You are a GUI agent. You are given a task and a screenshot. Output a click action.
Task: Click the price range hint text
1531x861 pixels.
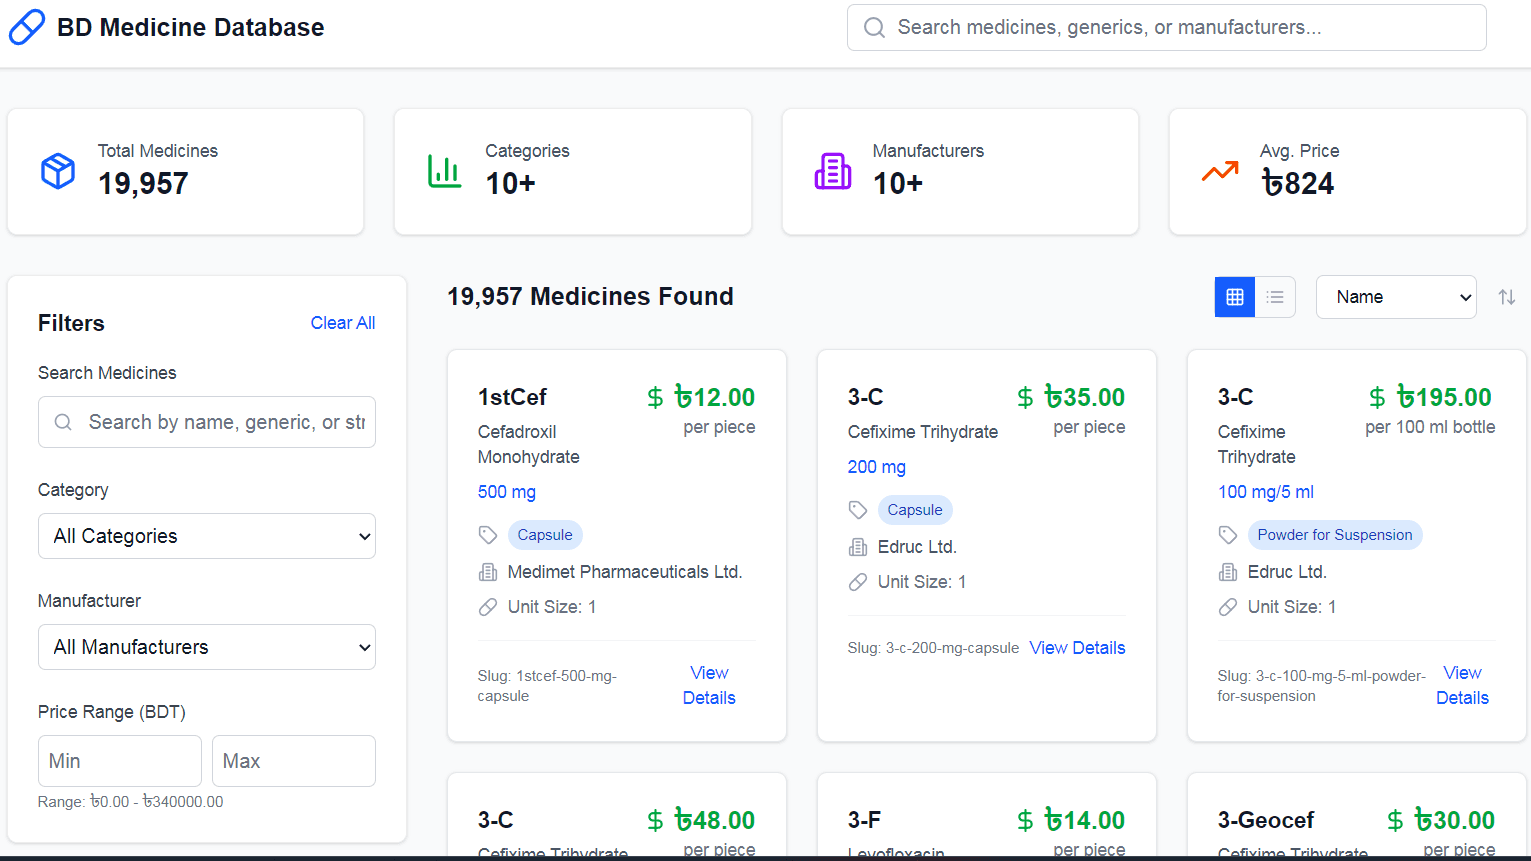pyautogui.click(x=131, y=802)
